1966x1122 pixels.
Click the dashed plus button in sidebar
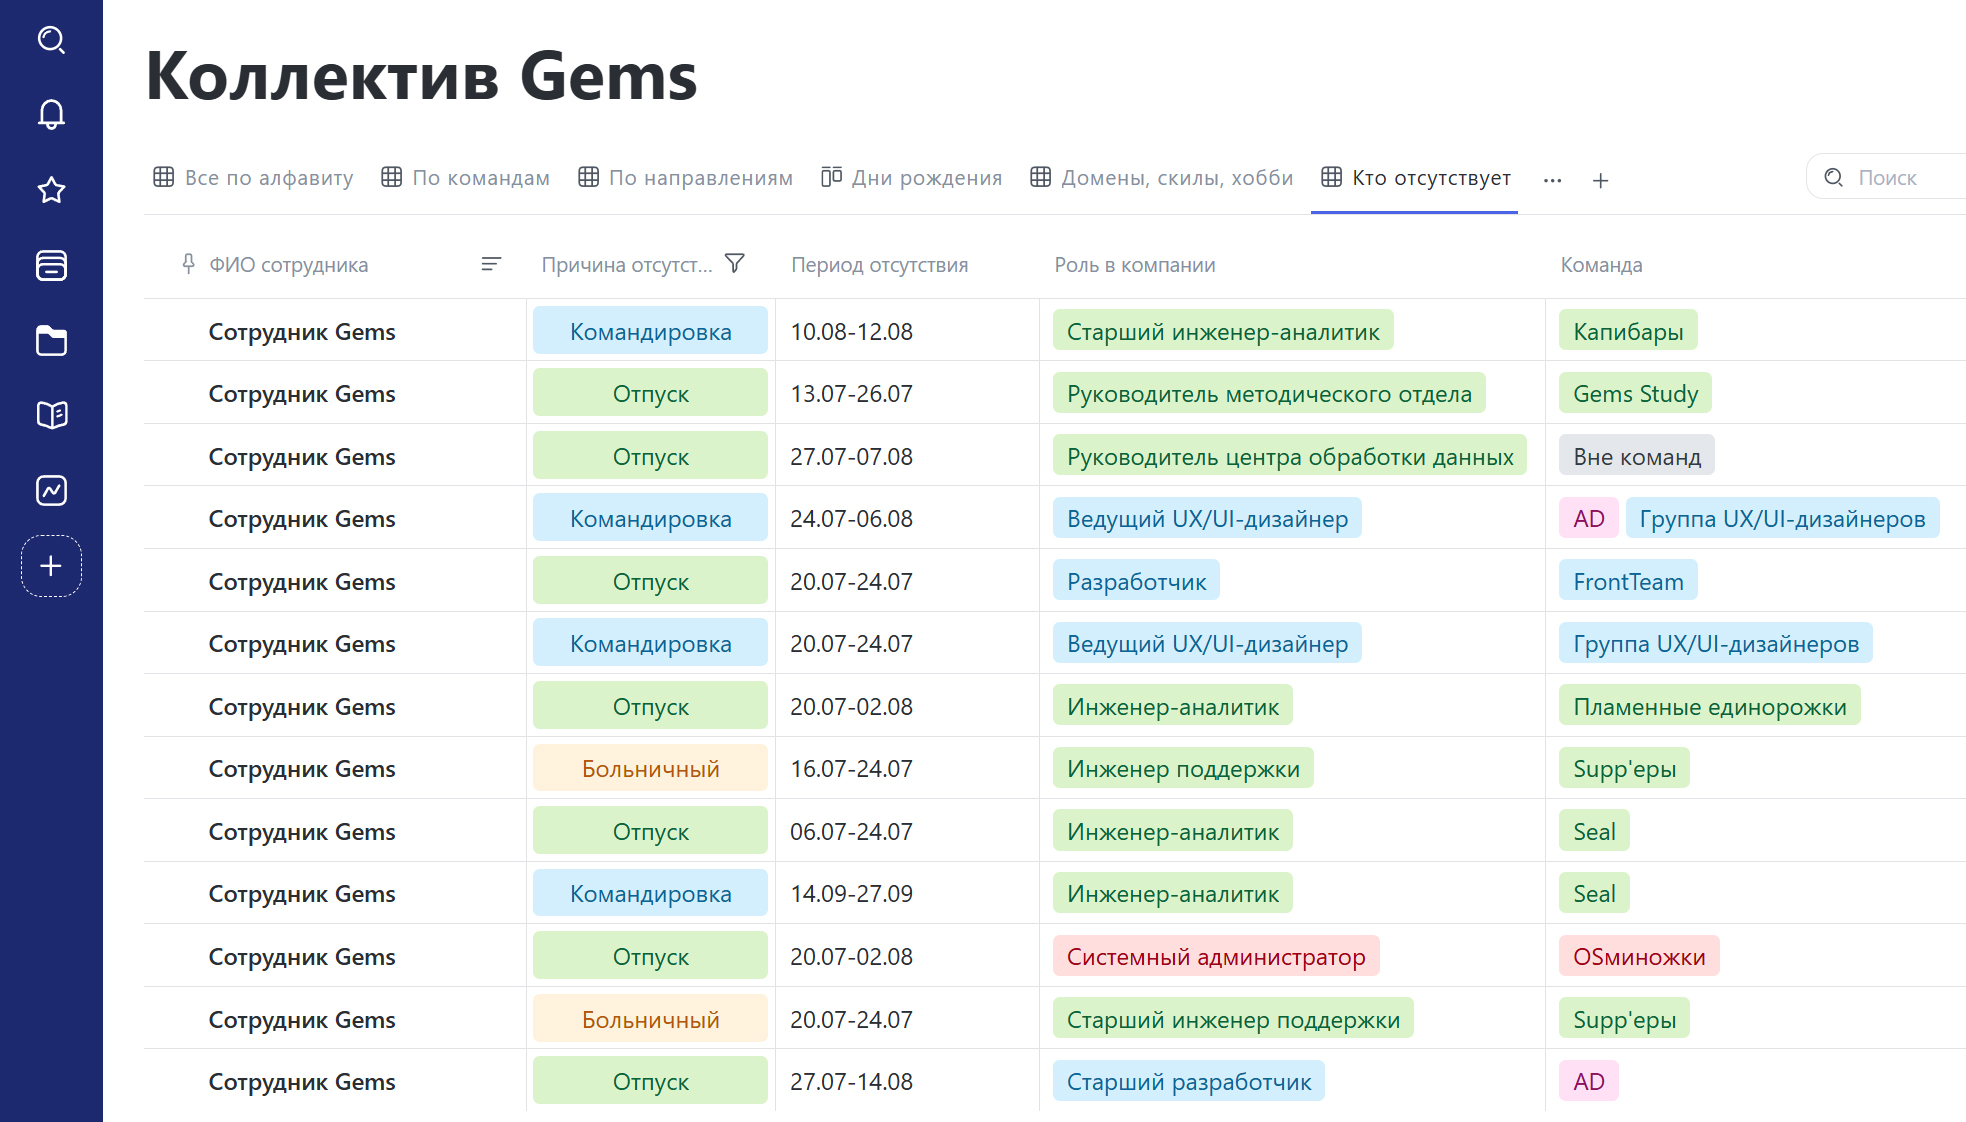tap(51, 566)
